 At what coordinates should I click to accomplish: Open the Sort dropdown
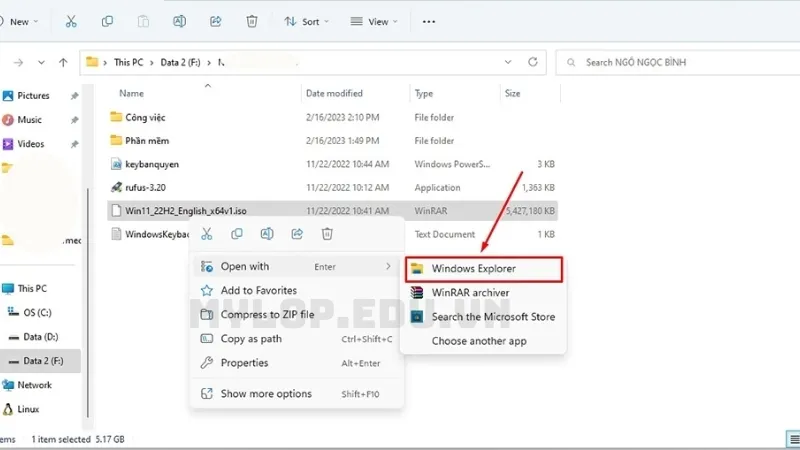coord(307,21)
